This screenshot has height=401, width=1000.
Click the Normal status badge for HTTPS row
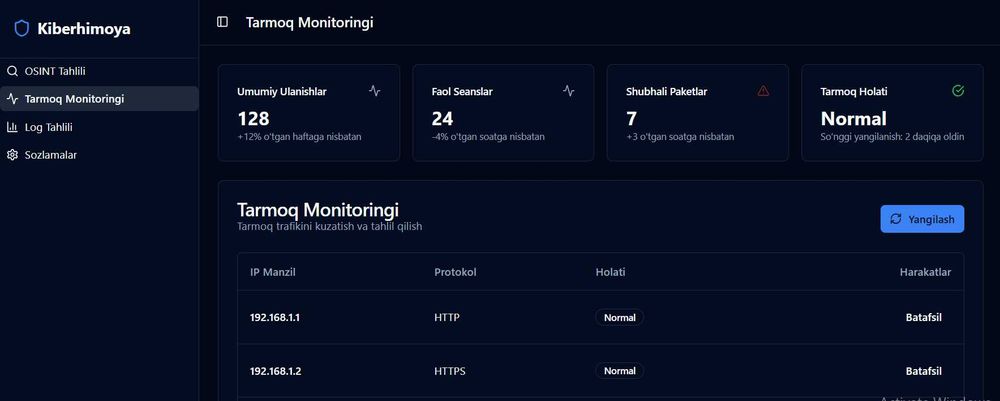(x=619, y=371)
